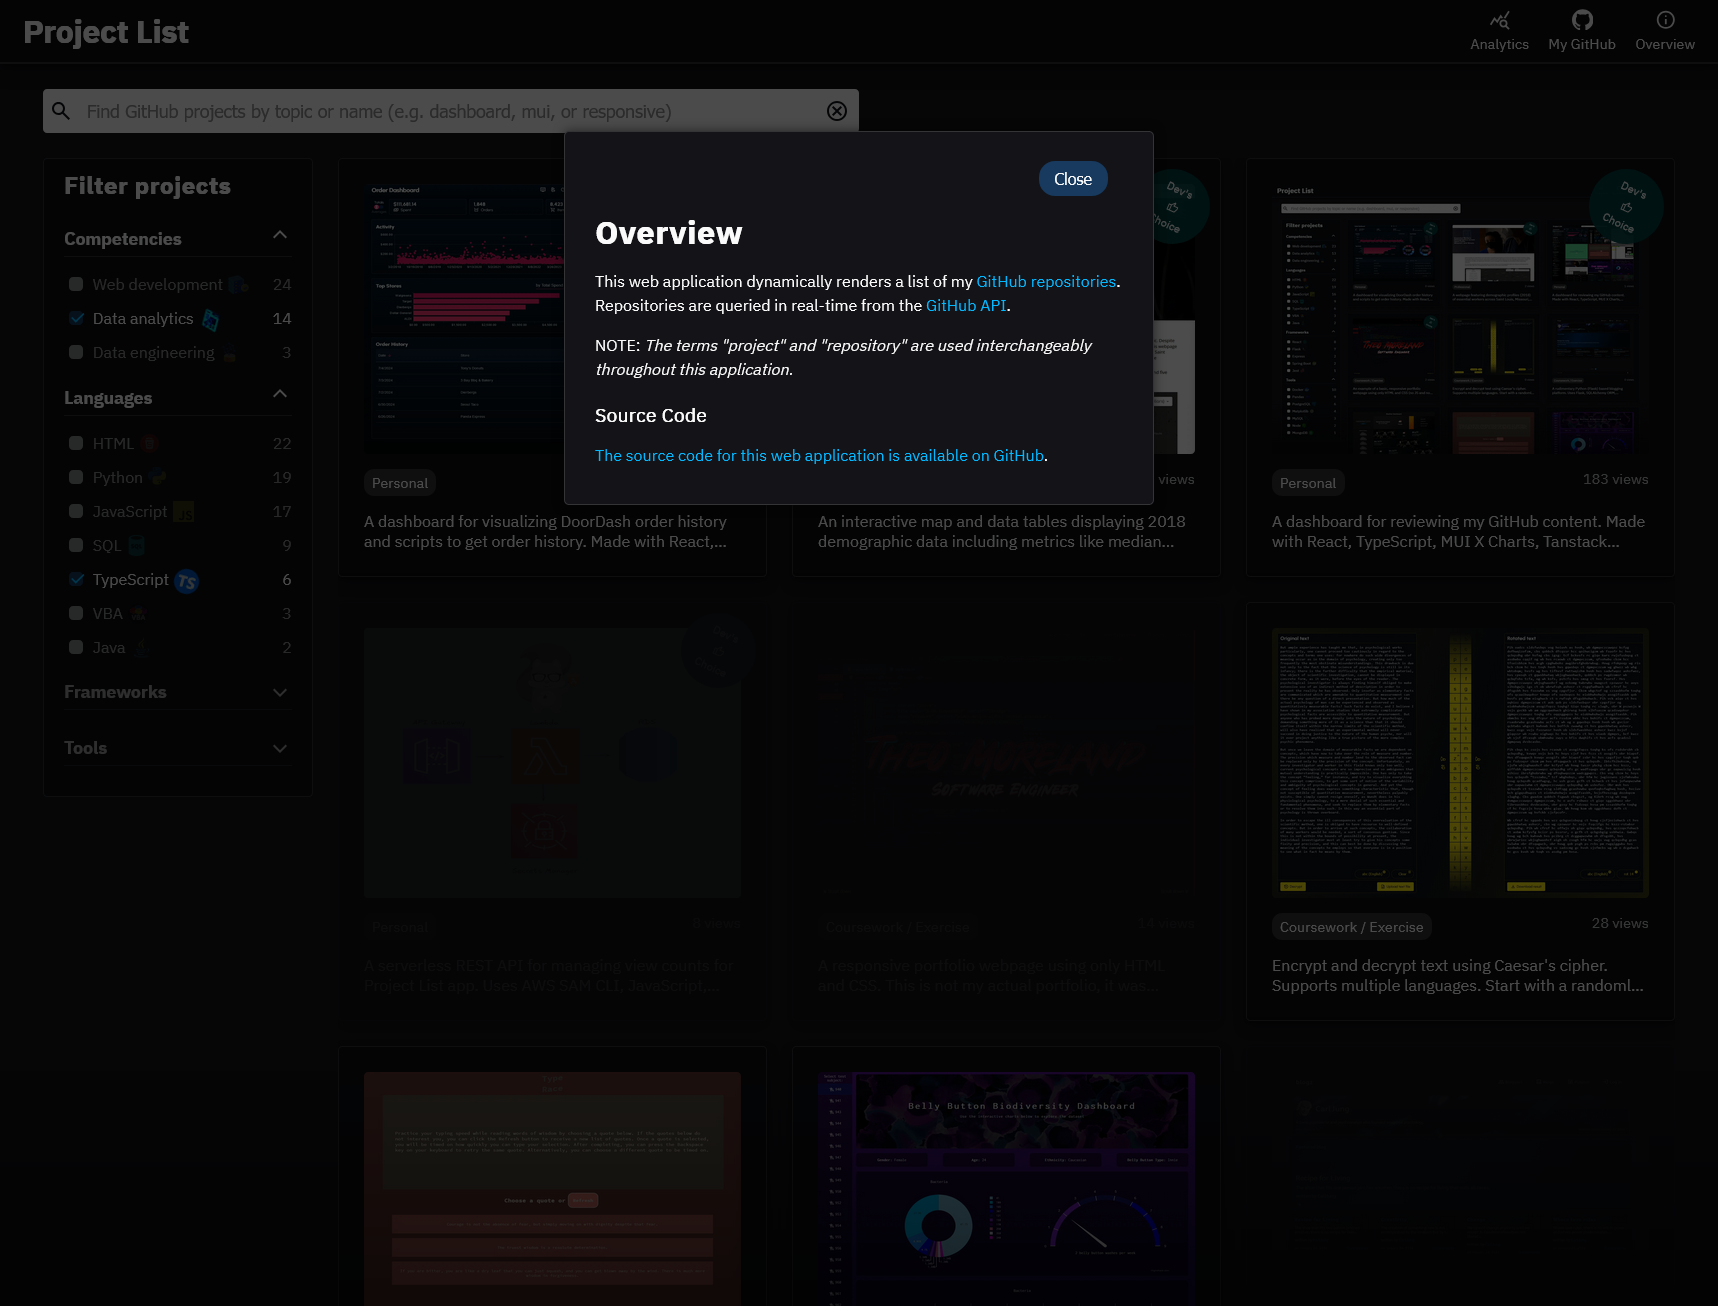Follow the GitHub API link
The height and width of the screenshot is (1306, 1718).
pos(965,306)
